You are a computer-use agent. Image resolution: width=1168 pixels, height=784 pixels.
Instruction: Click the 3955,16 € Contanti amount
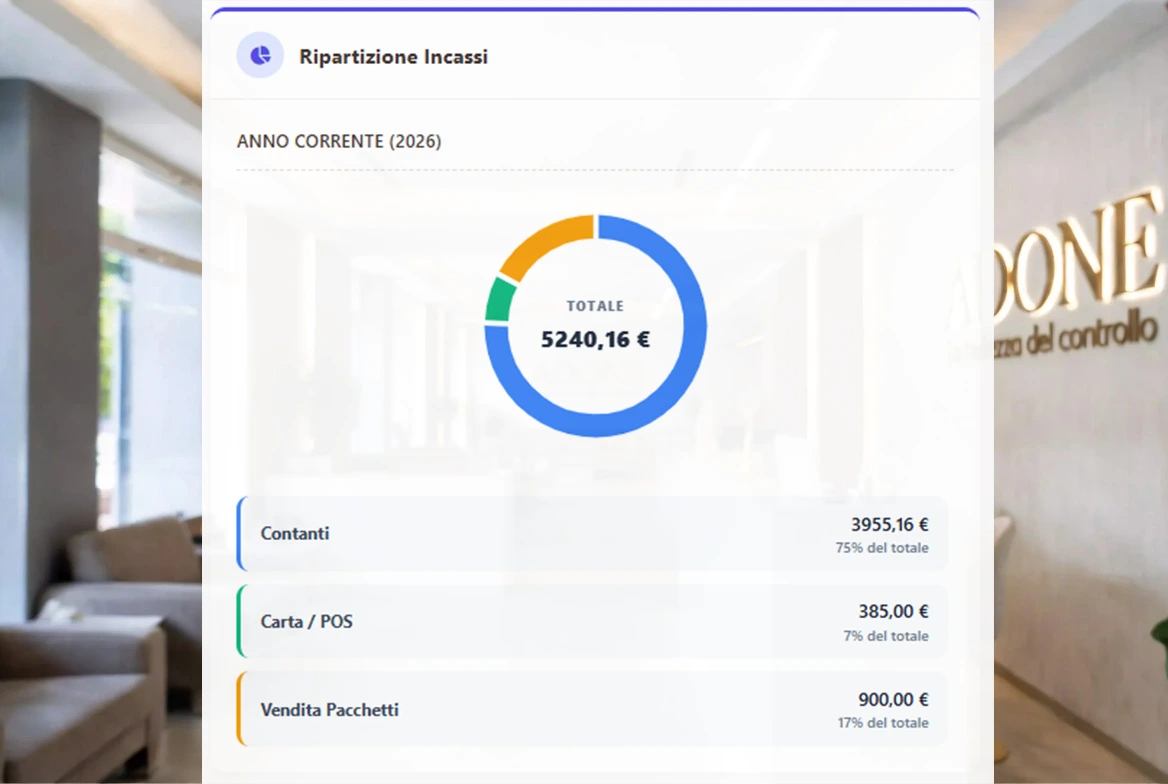click(889, 524)
